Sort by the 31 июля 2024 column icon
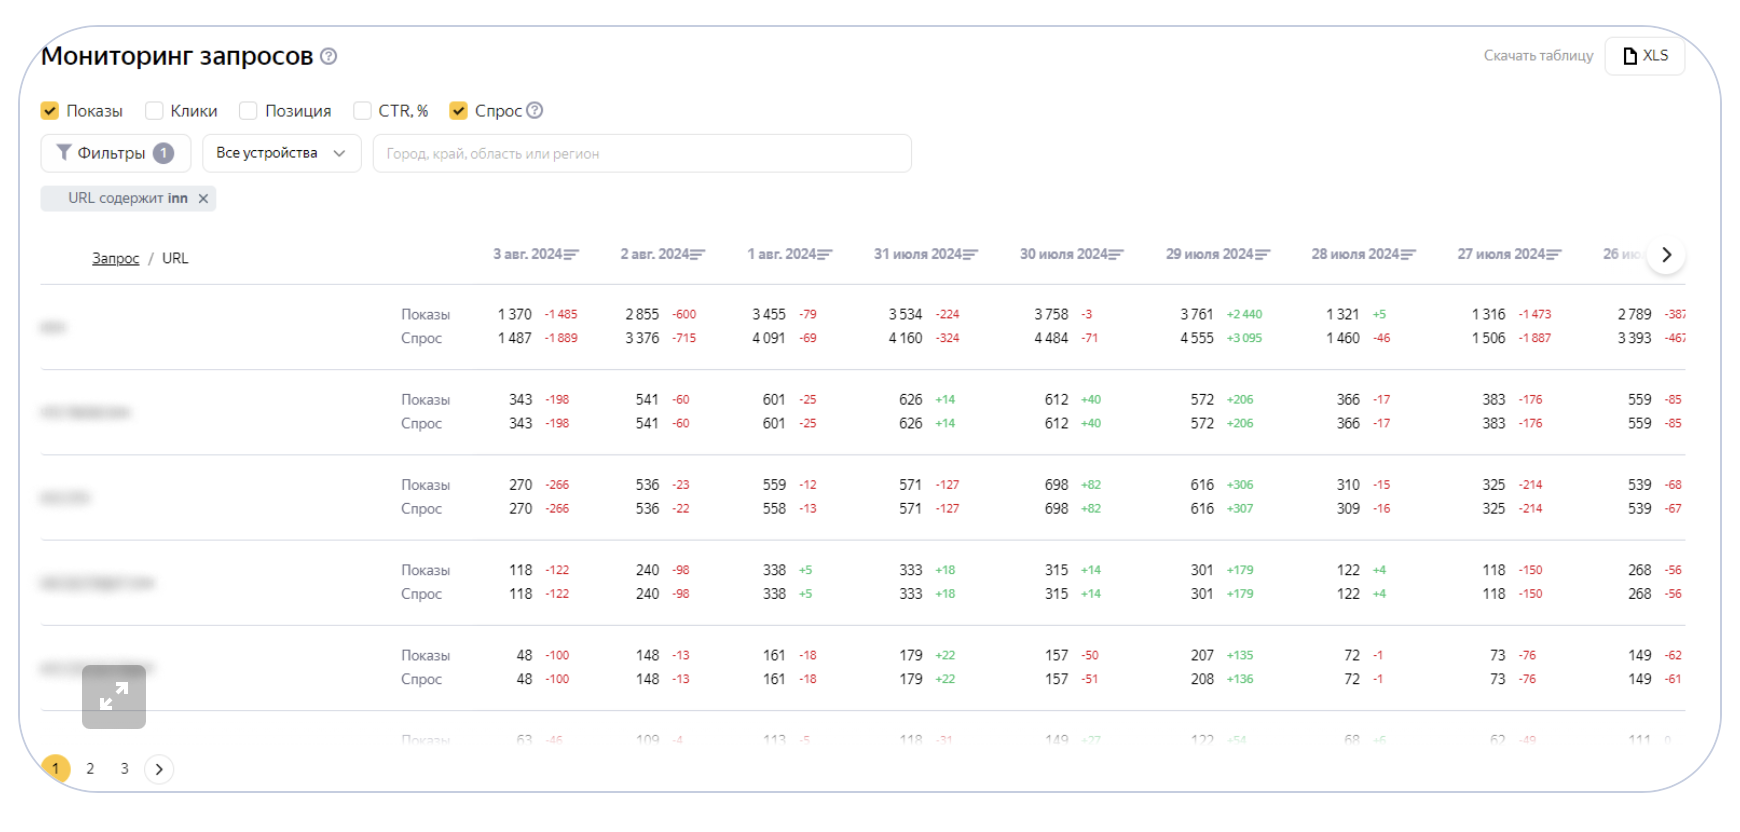Viewport: 1740px width, 832px height. click(x=970, y=255)
